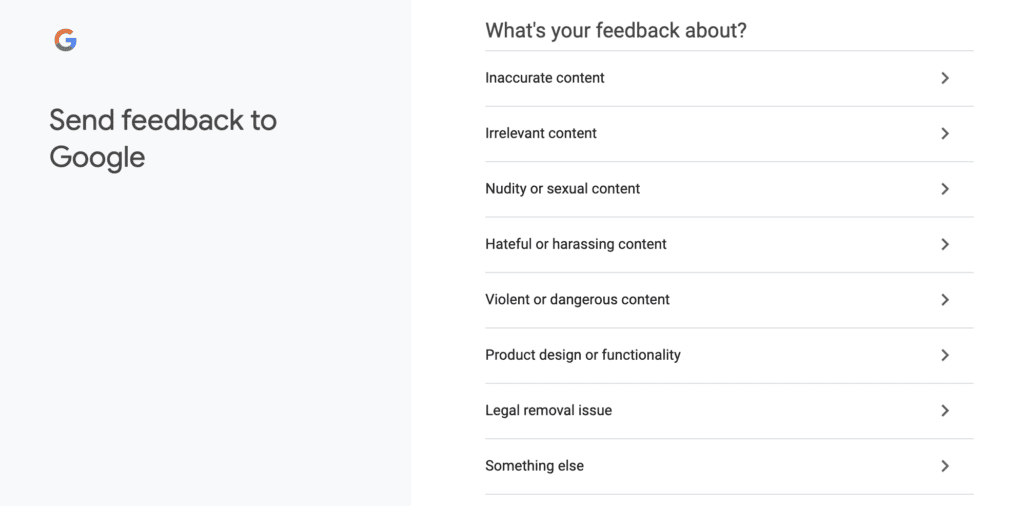The width and height of the screenshot is (1024, 506).
Task: Expand Hateful or harassing content option
Action: (x=729, y=245)
